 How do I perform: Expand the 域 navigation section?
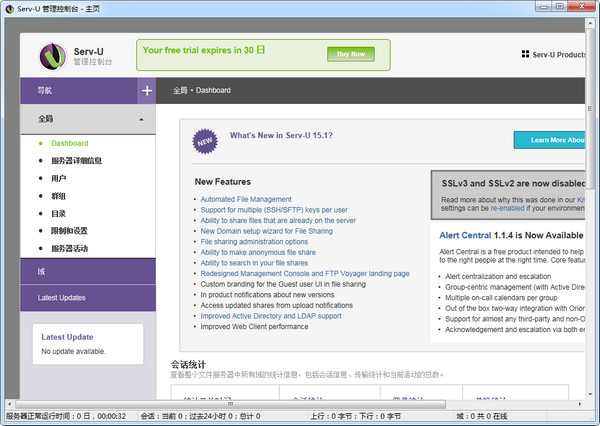[88, 271]
